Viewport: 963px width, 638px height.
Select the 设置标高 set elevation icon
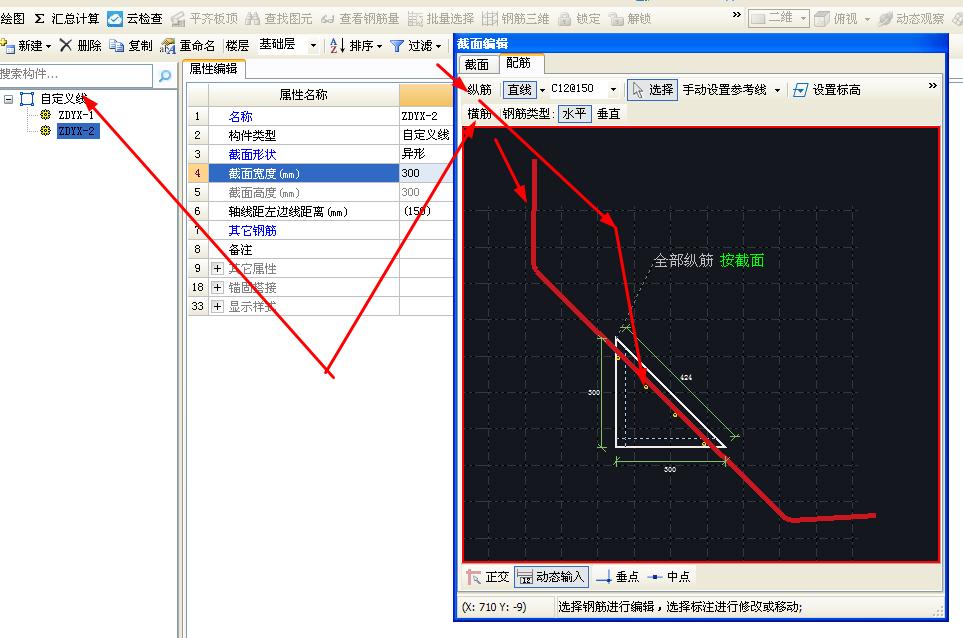coord(827,88)
